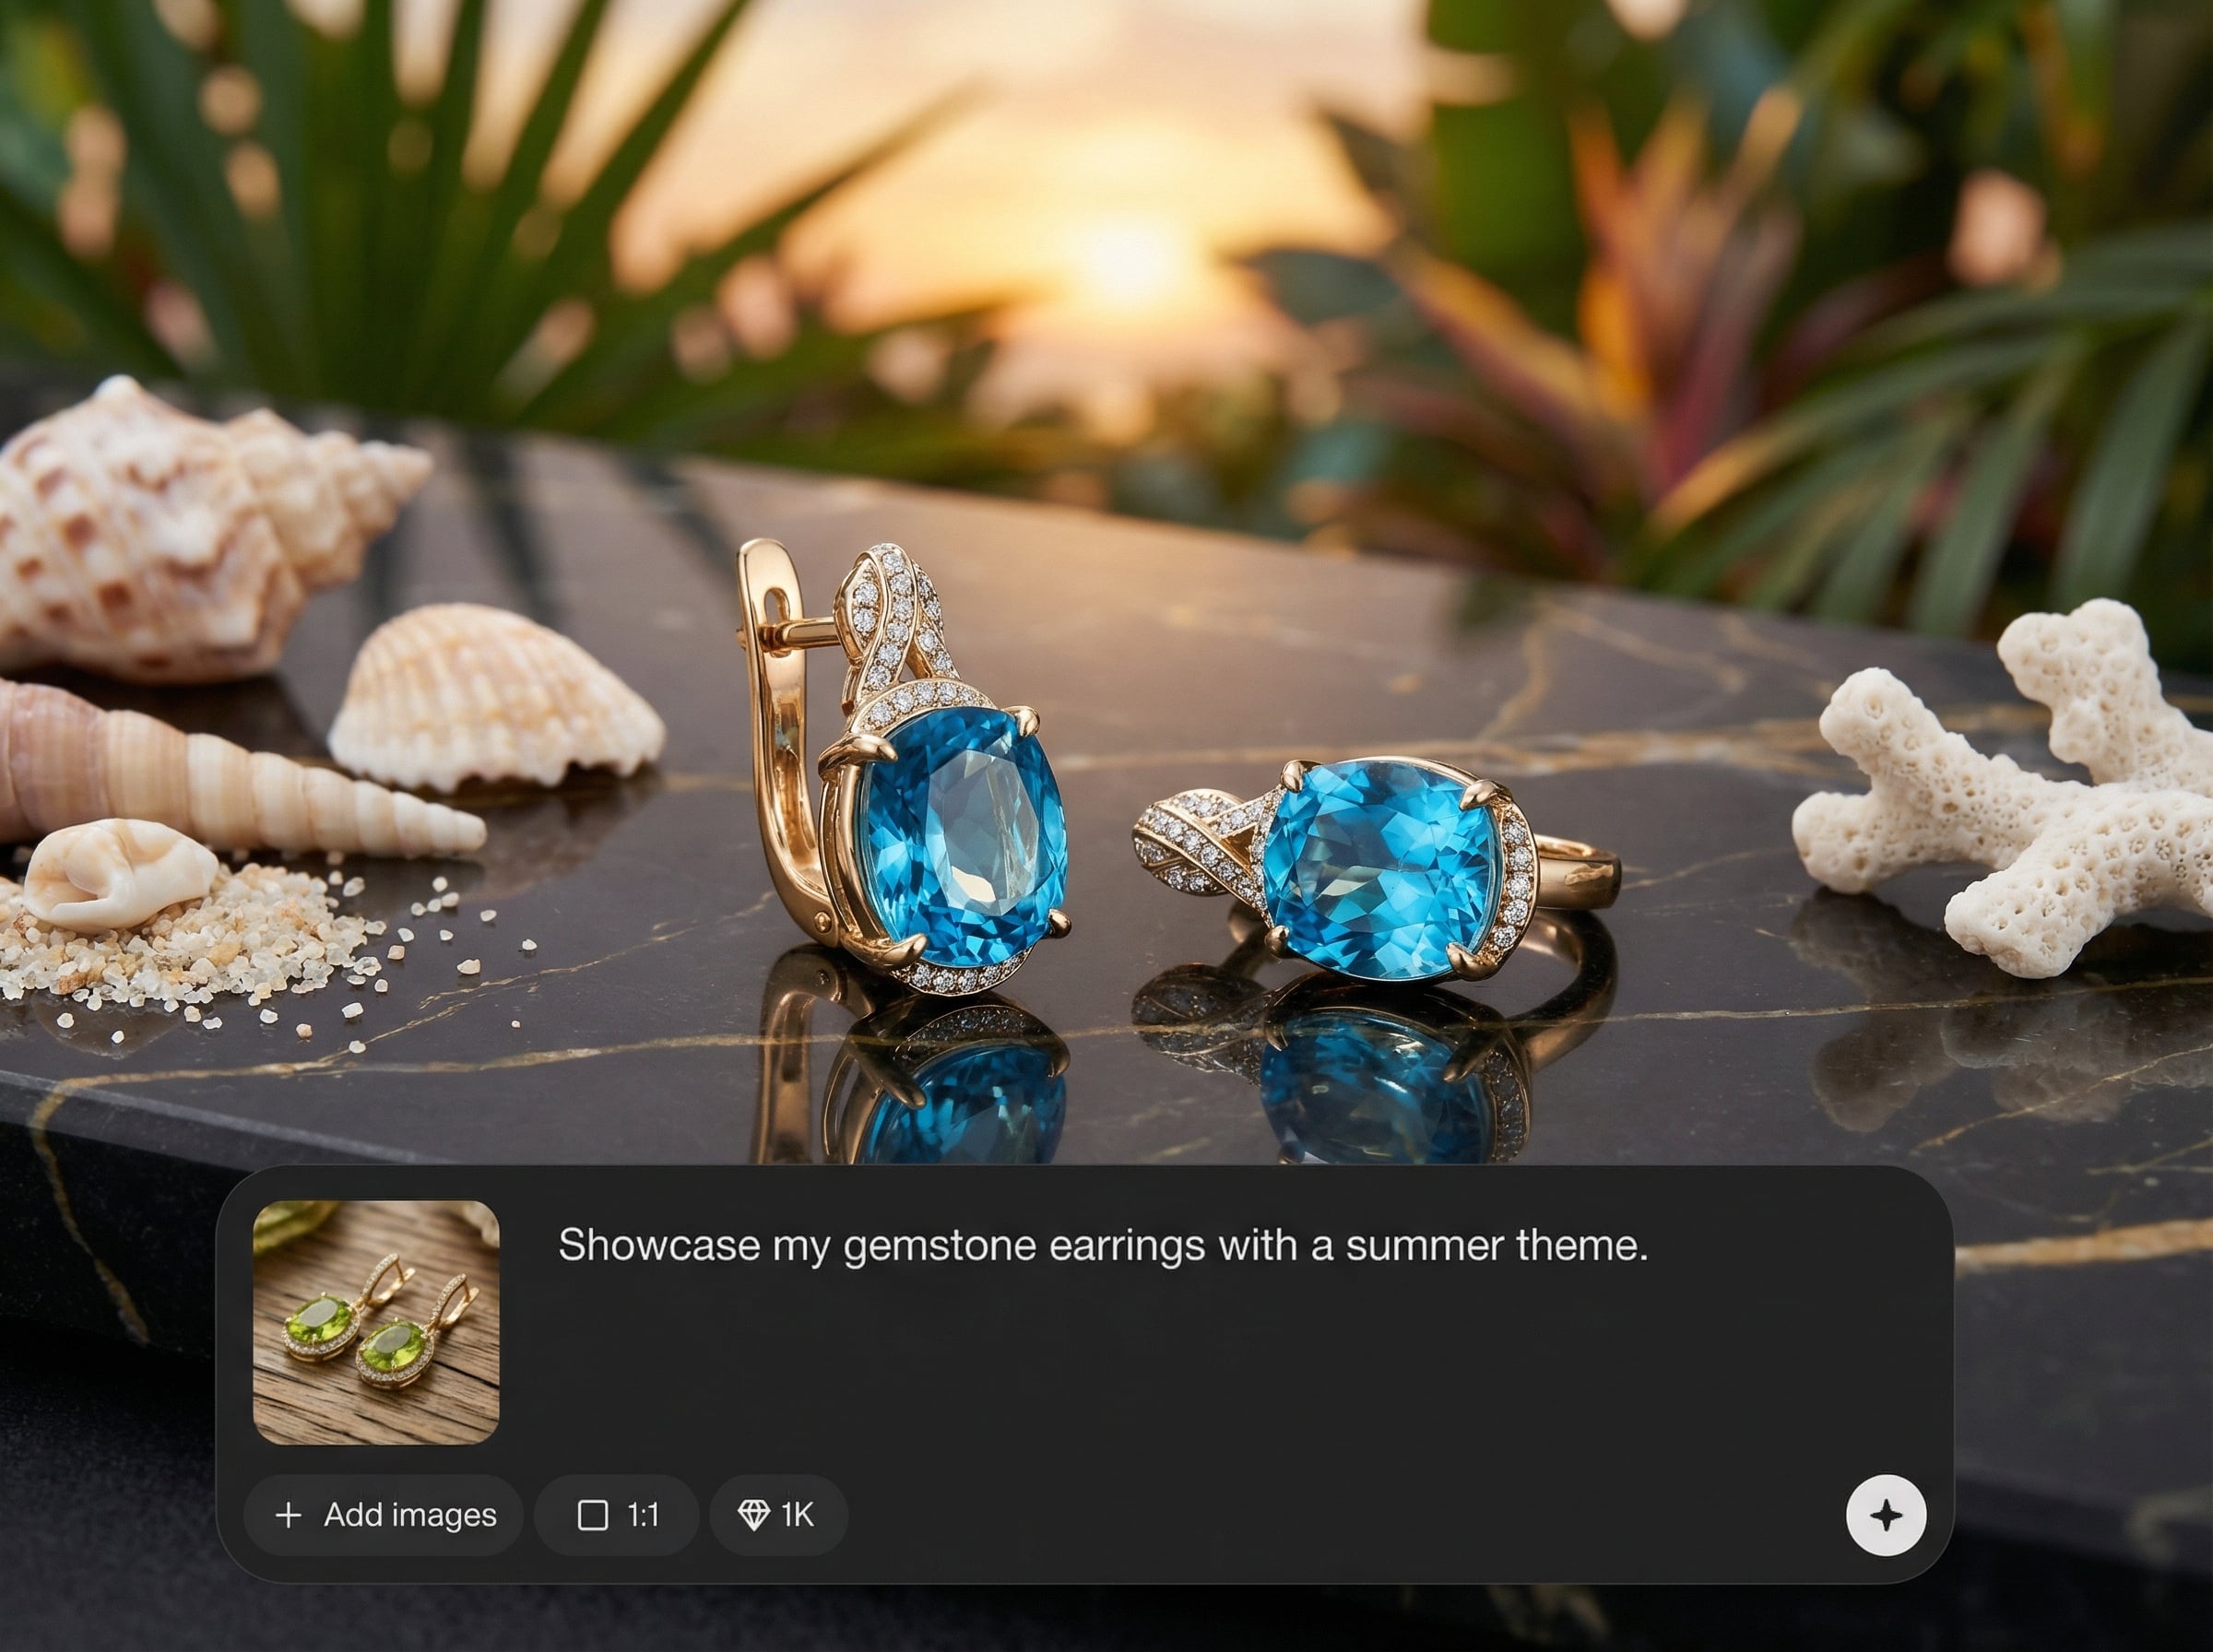Viewport: 2213px width, 1652px height.
Task: Open the 1K resolution selector
Action: click(779, 1515)
